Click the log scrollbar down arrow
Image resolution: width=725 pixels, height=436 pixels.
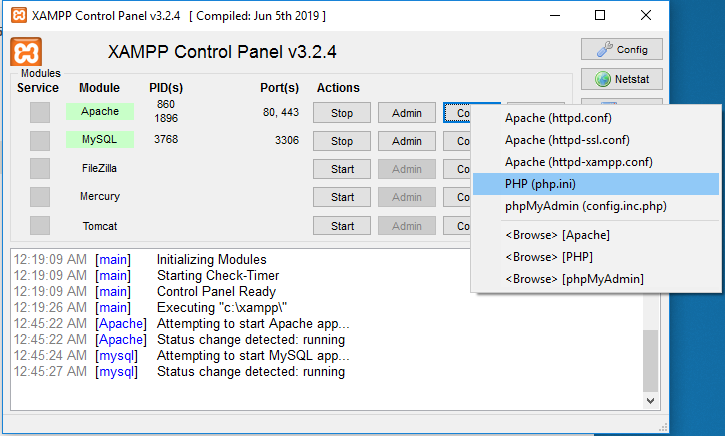[x=651, y=401]
